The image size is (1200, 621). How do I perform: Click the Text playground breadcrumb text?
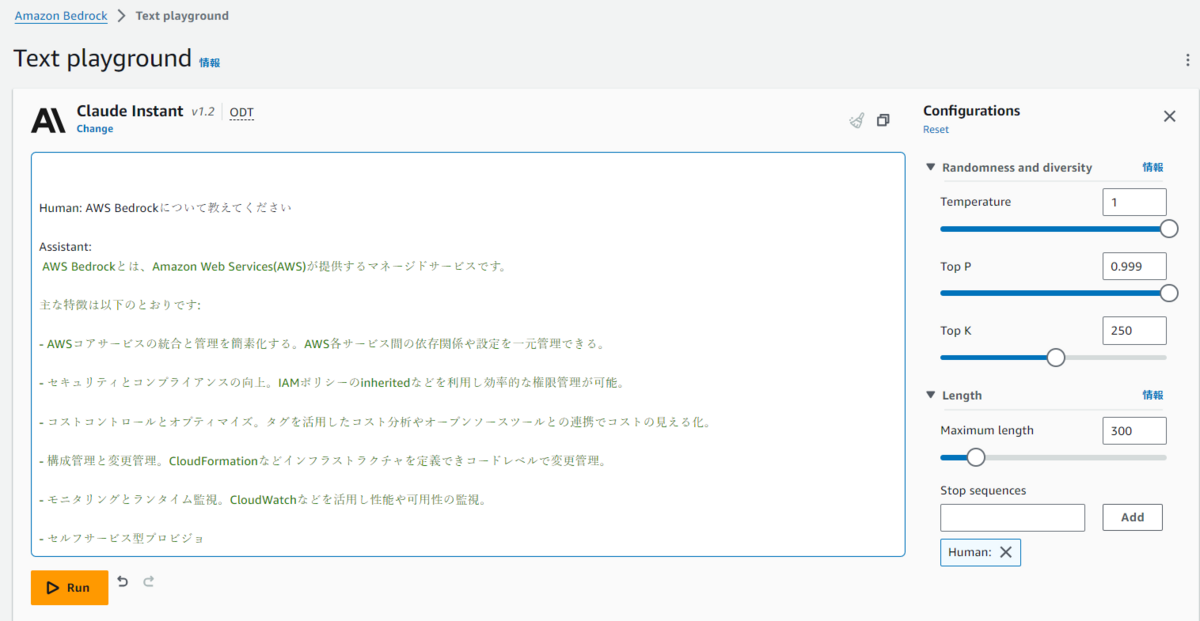(x=182, y=16)
